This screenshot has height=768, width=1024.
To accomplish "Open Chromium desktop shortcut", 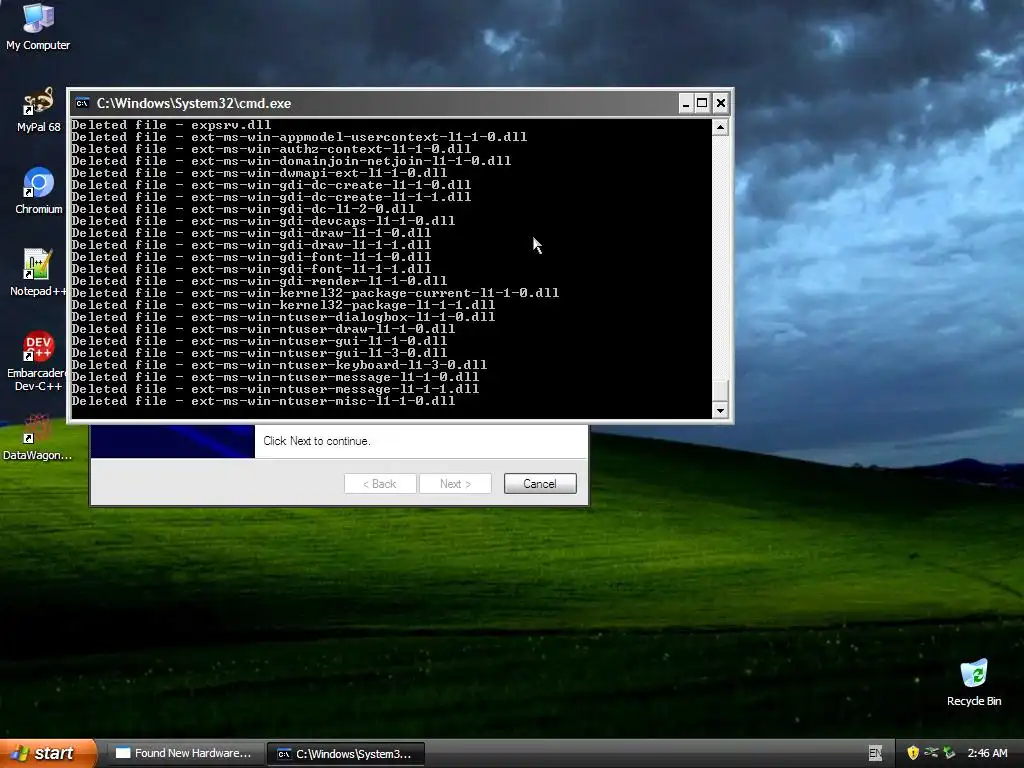I will [x=39, y=191].
